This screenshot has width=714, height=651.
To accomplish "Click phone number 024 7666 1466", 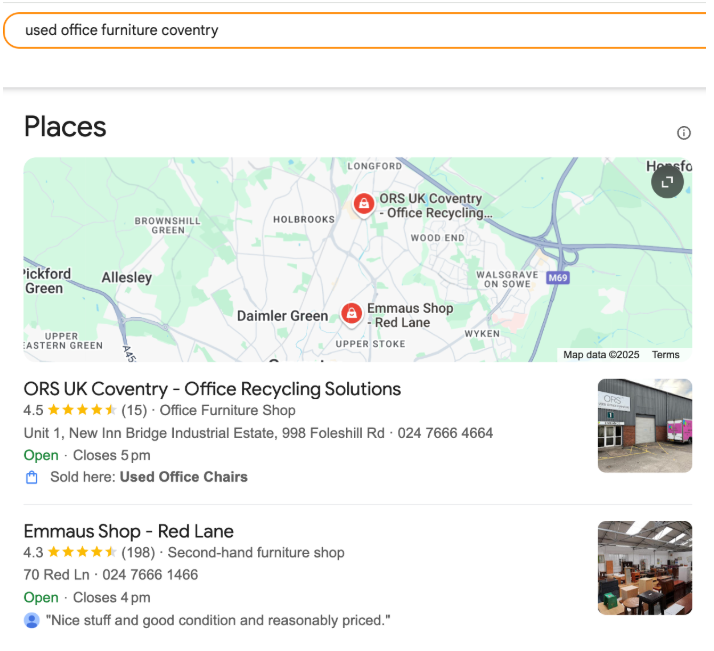I will click(x=150, y=575).
